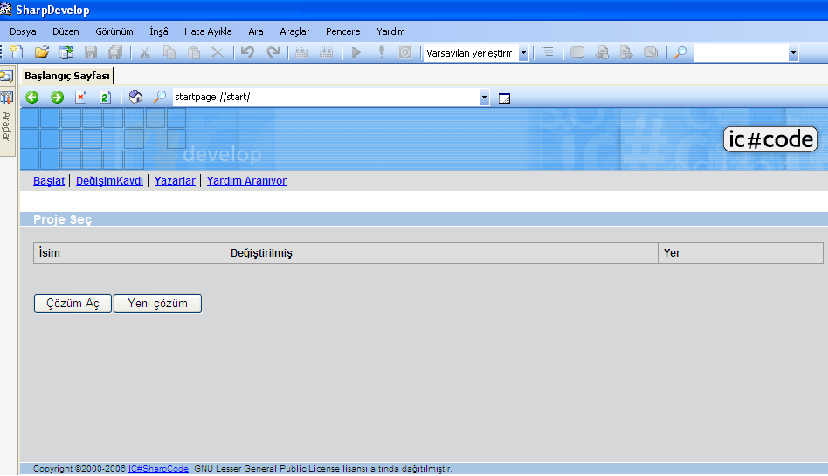Refresh the start page
The height and width of the screenshot is (476, 828).
pos(105,97)
